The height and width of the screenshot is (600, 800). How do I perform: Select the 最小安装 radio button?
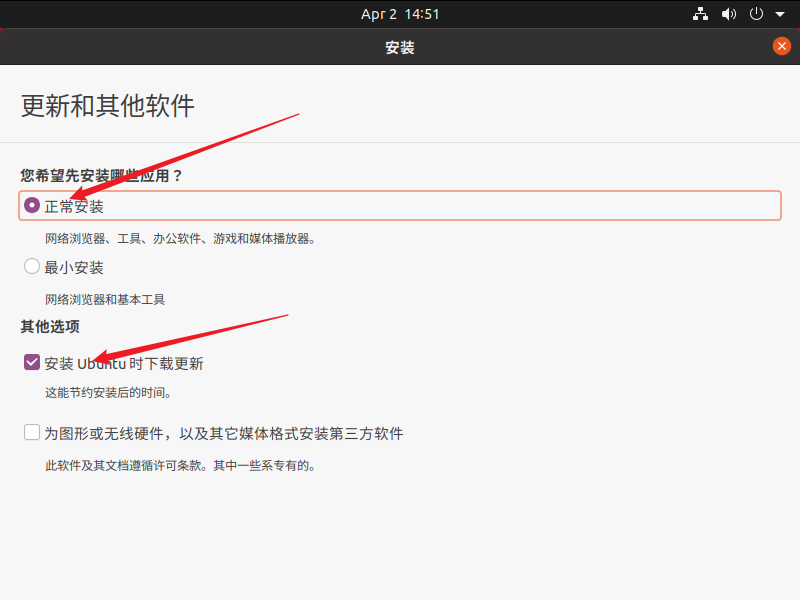point(32,266)
